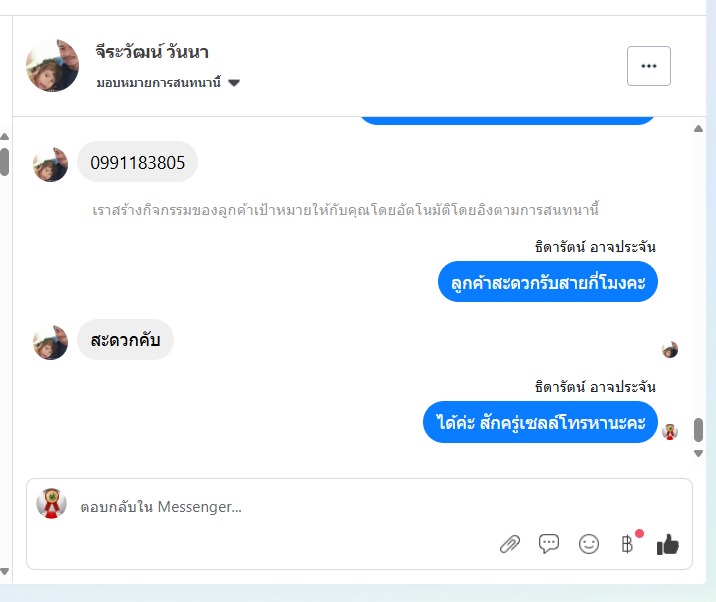
Task: Open the three-dot more options button
Action: (648, 66)
